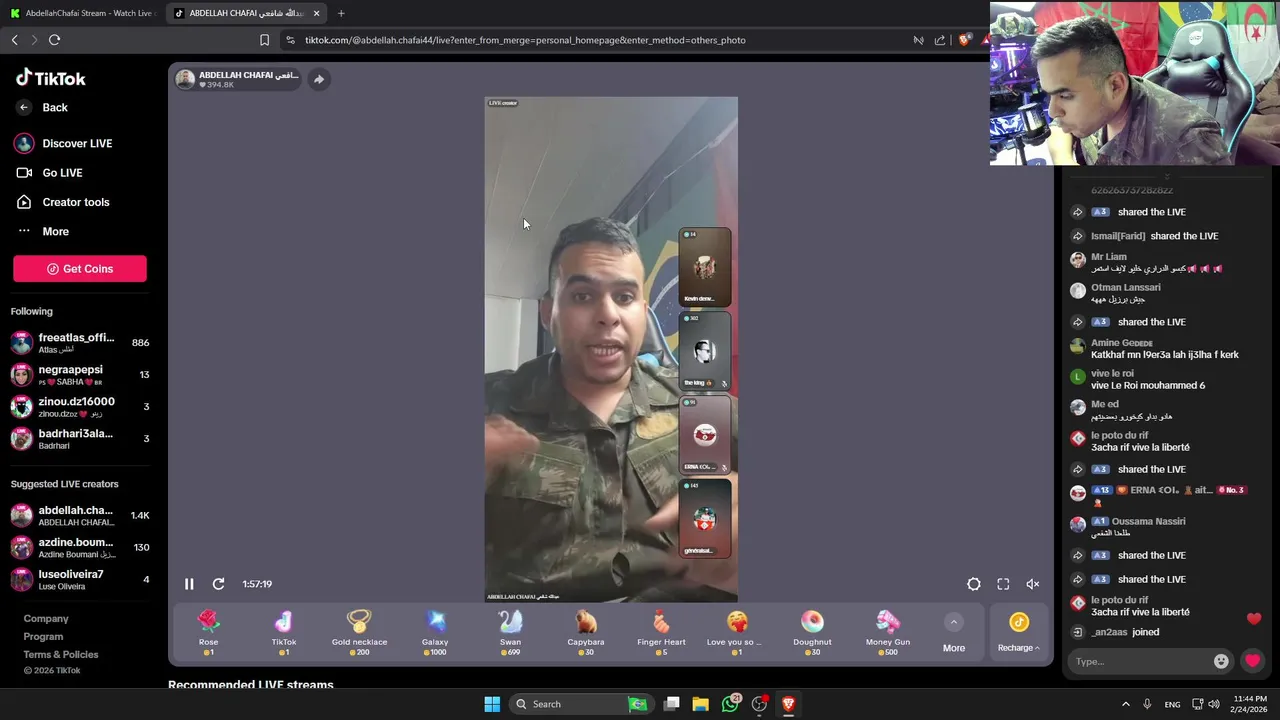The width and height of the screenshot is (1280, 720).
Task: Click Mr Liam's chat username
Action: point(1109,257)
